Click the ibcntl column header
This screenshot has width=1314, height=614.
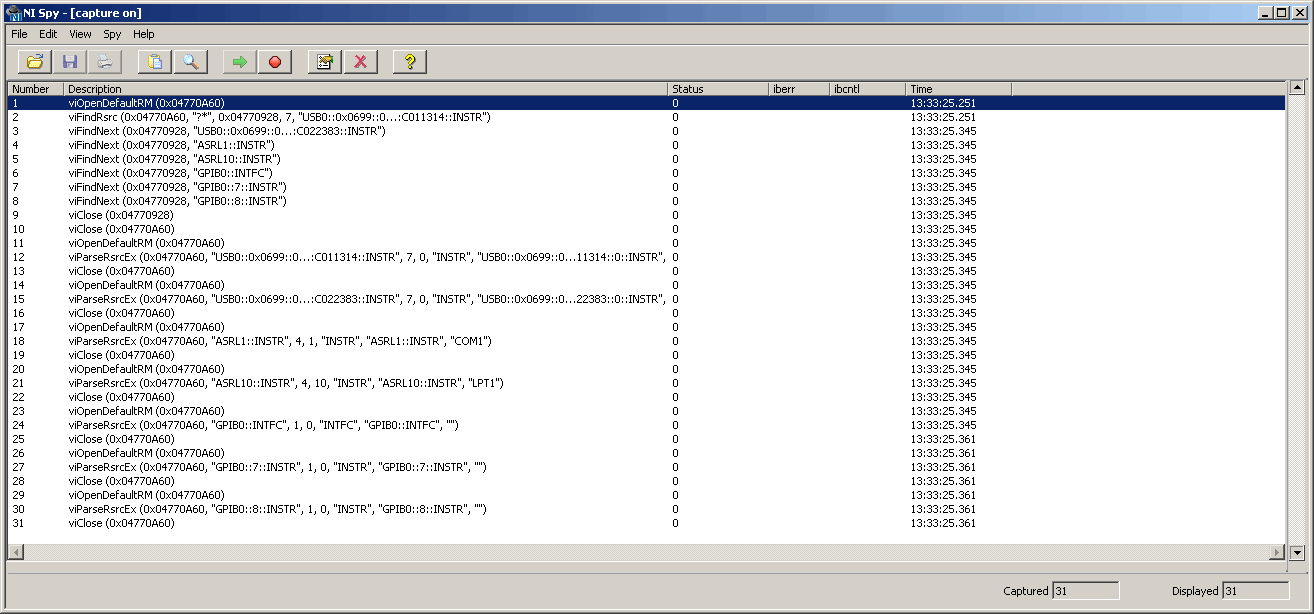click(868, 89)
